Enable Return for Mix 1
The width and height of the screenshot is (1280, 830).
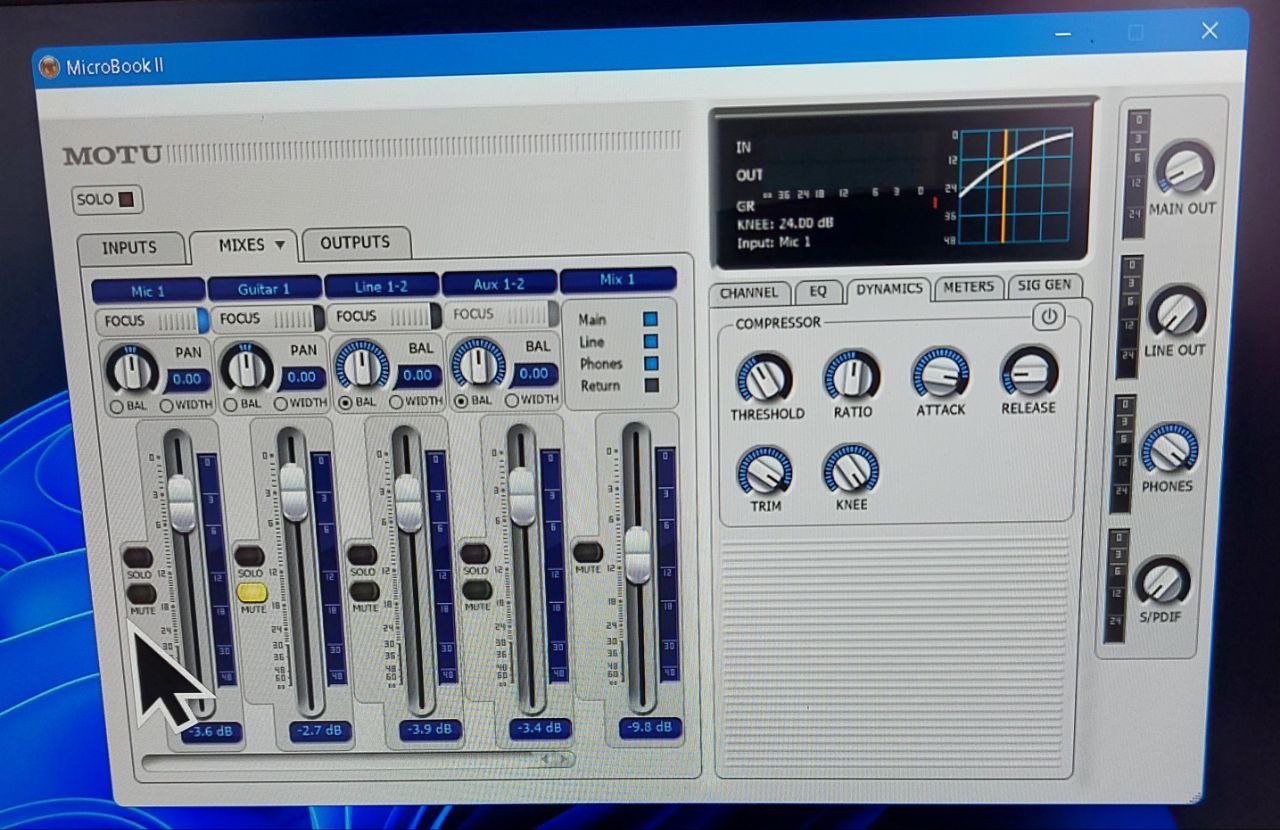tap(651, 385)
